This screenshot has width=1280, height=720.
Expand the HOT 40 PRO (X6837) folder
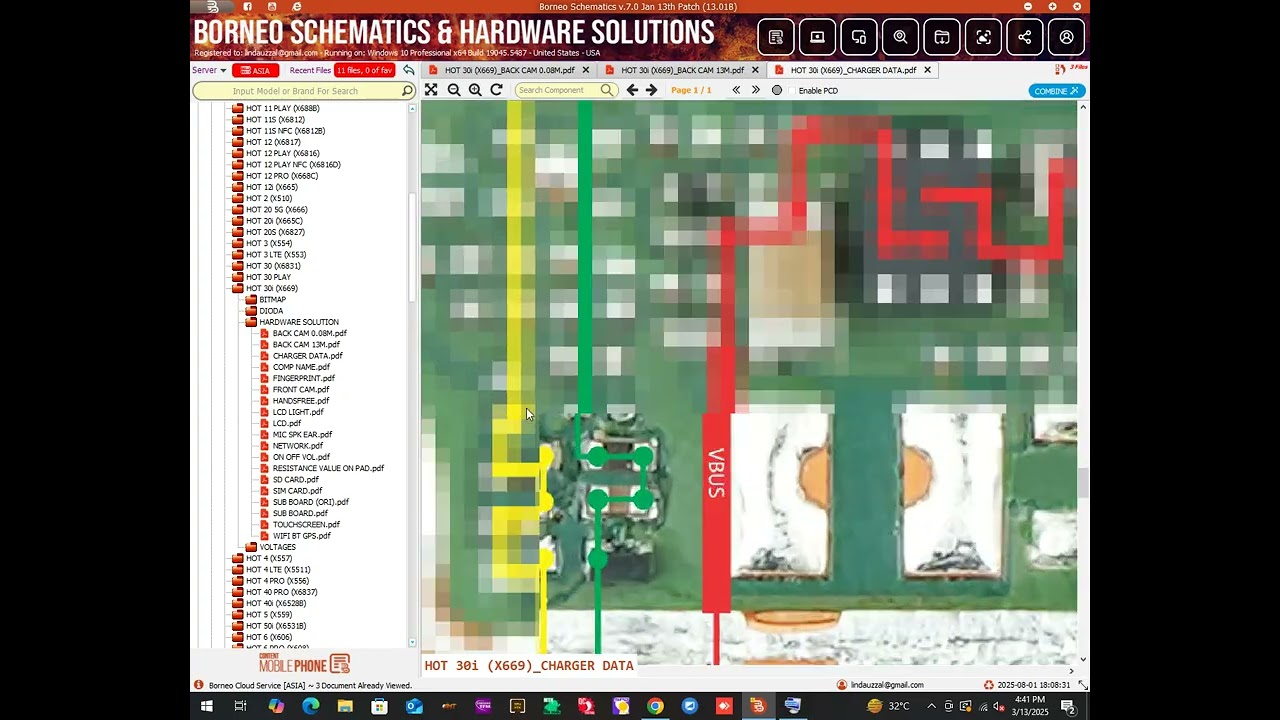coord(238,592)
